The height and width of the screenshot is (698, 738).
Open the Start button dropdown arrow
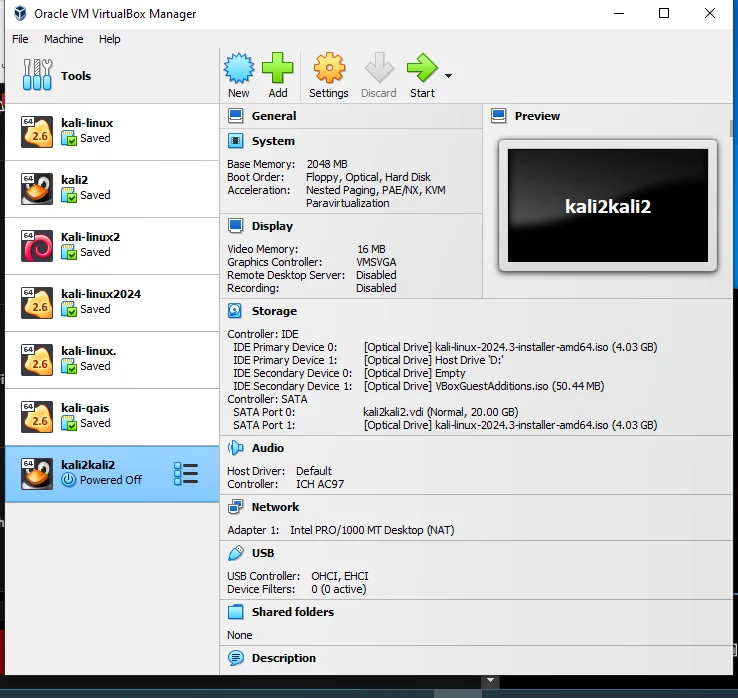coord(448,76)
